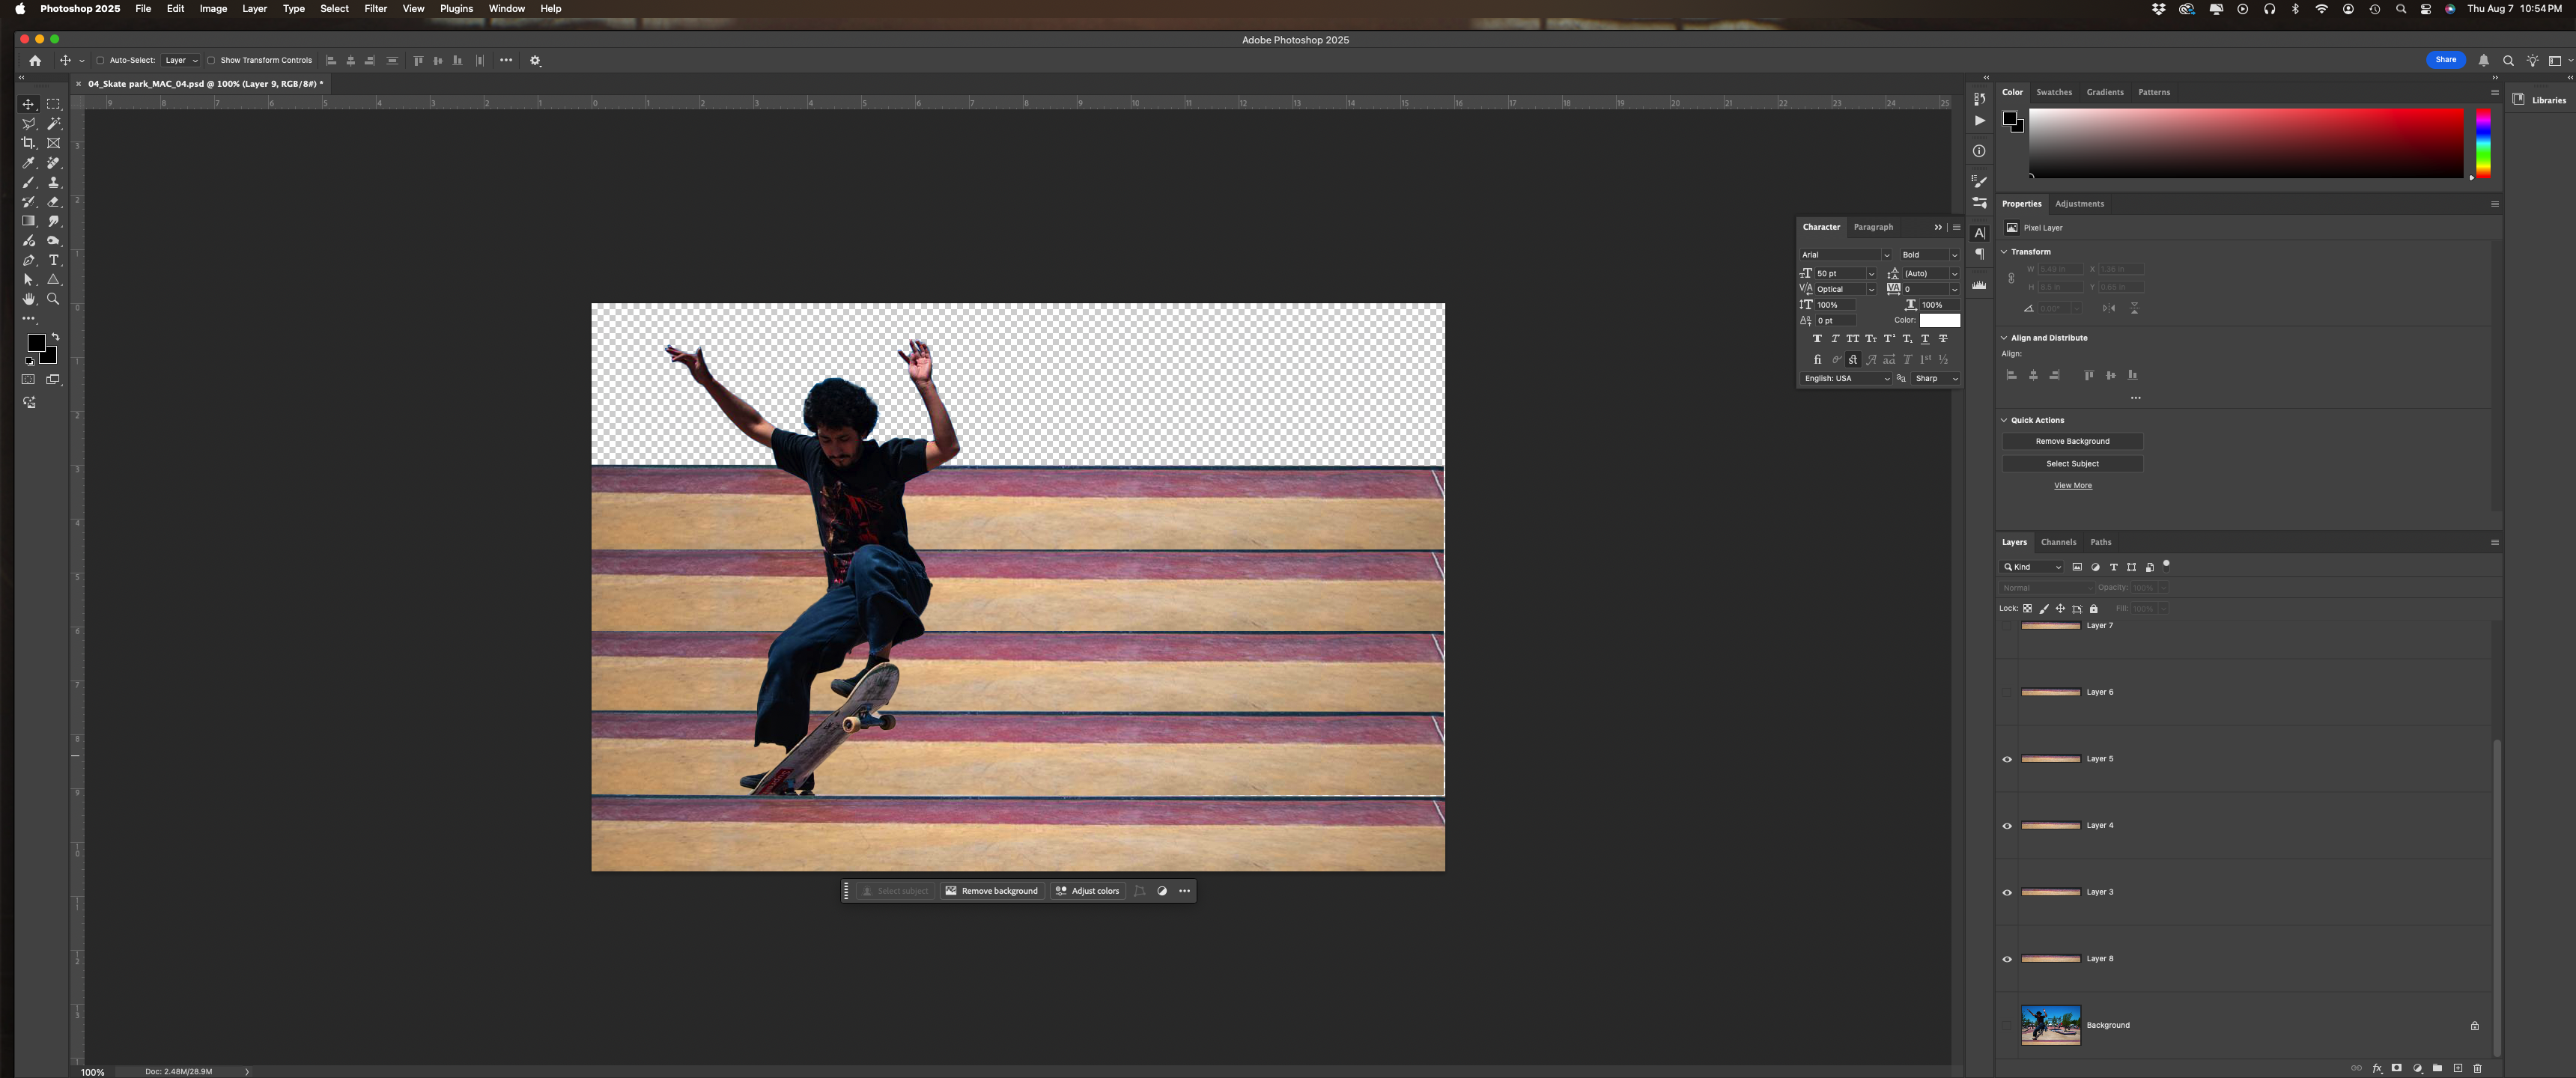
Task: Select the Clone Stamp tool
Action: click(54, 182)
